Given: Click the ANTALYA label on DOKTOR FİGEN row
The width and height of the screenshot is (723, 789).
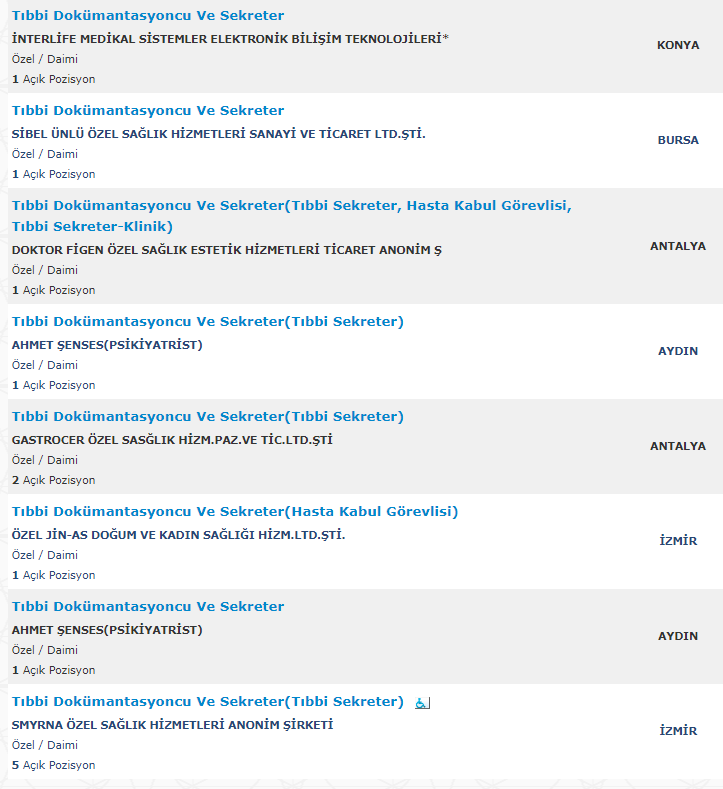Looking at the screenshot, I should click(x=678, y=246).
